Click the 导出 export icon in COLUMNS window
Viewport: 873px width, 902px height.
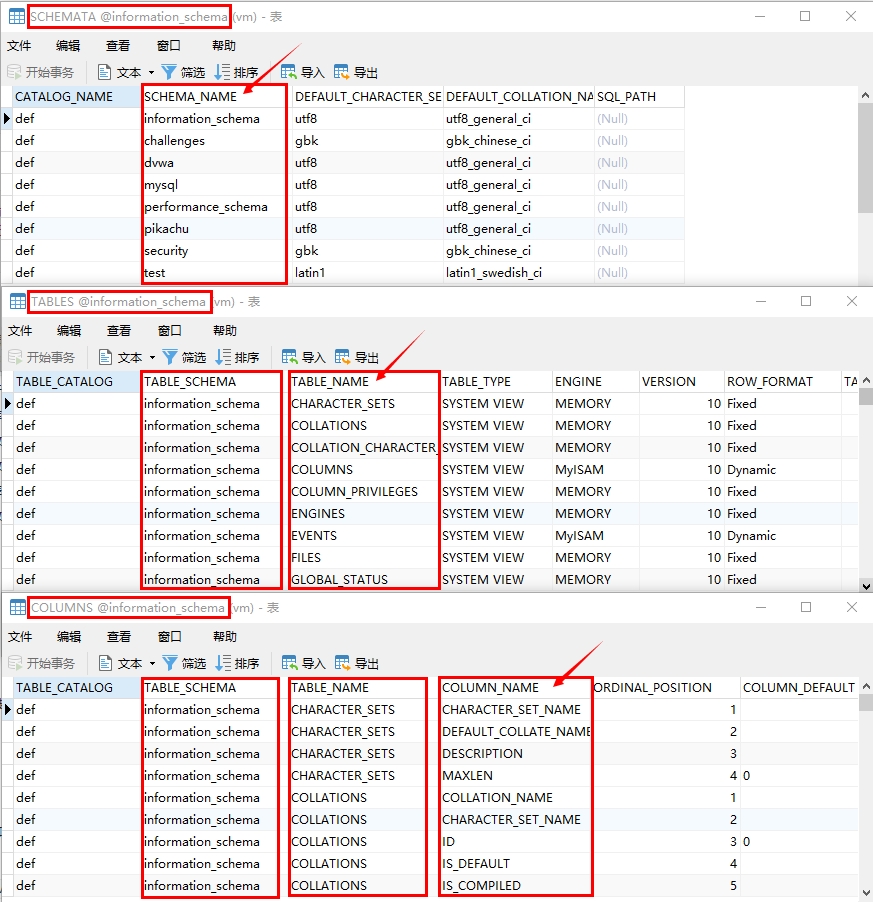pos(343,663)
